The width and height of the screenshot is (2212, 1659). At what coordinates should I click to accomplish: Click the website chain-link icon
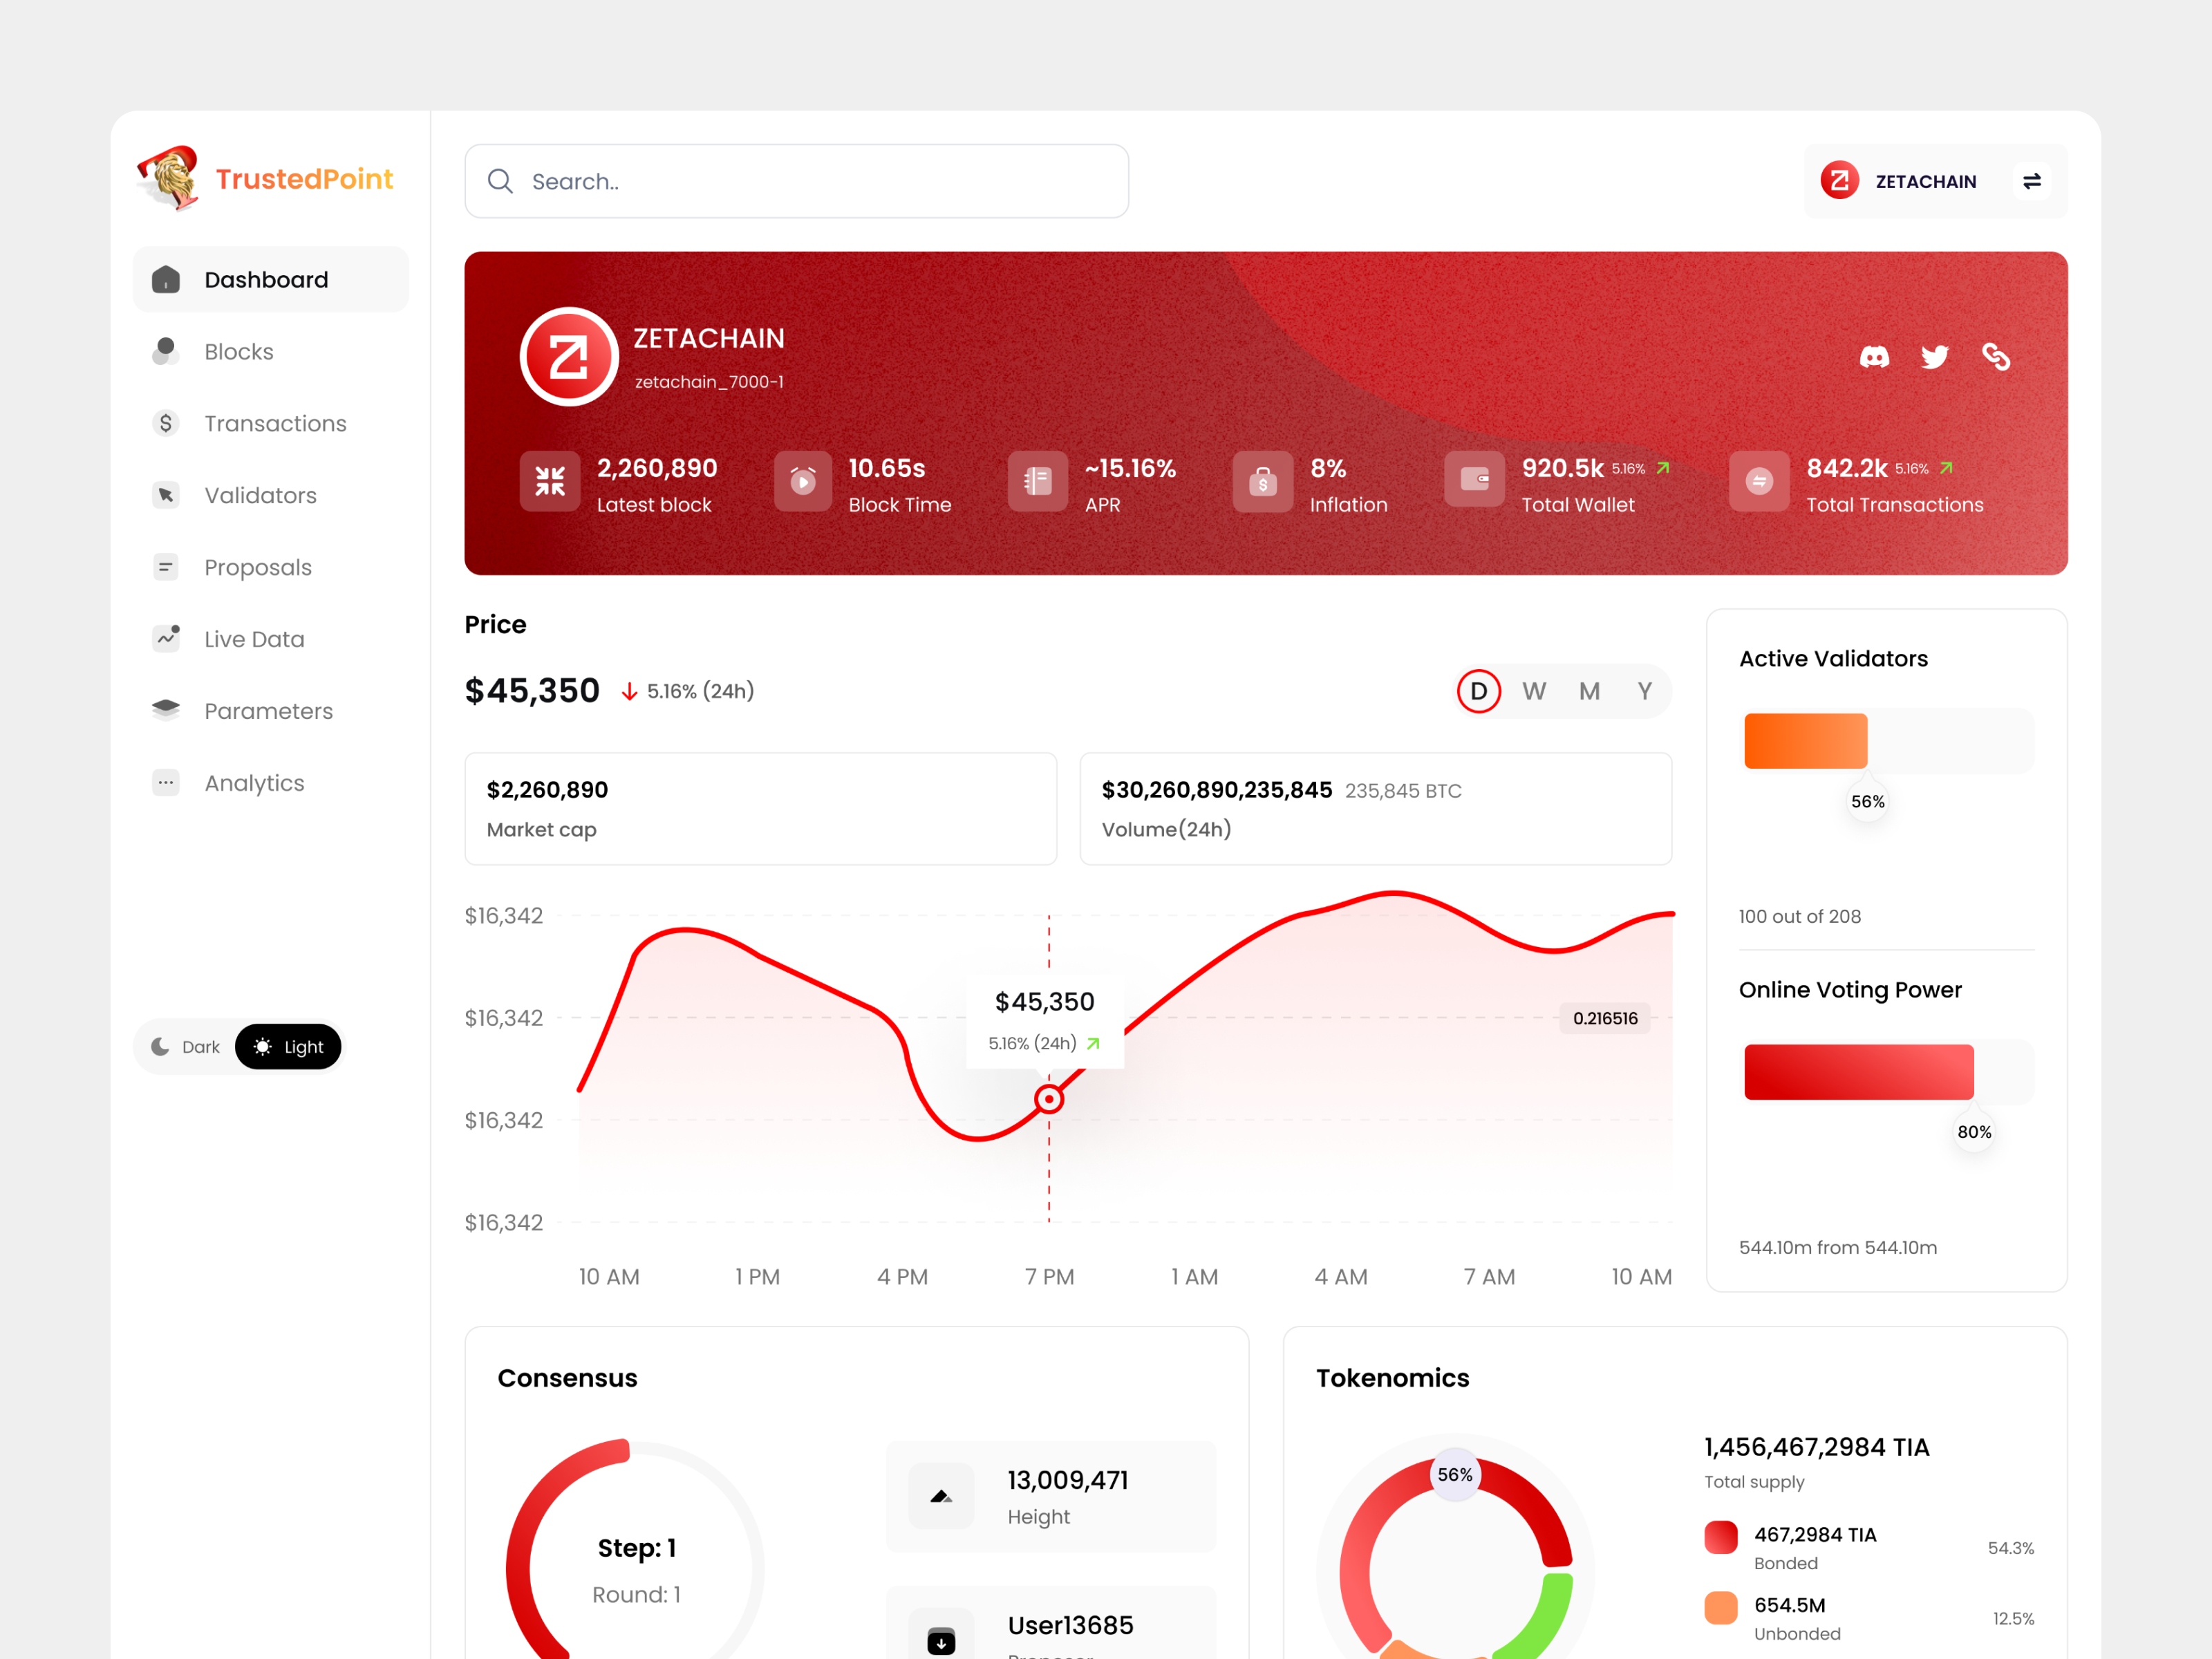[x=1995, y=357]
